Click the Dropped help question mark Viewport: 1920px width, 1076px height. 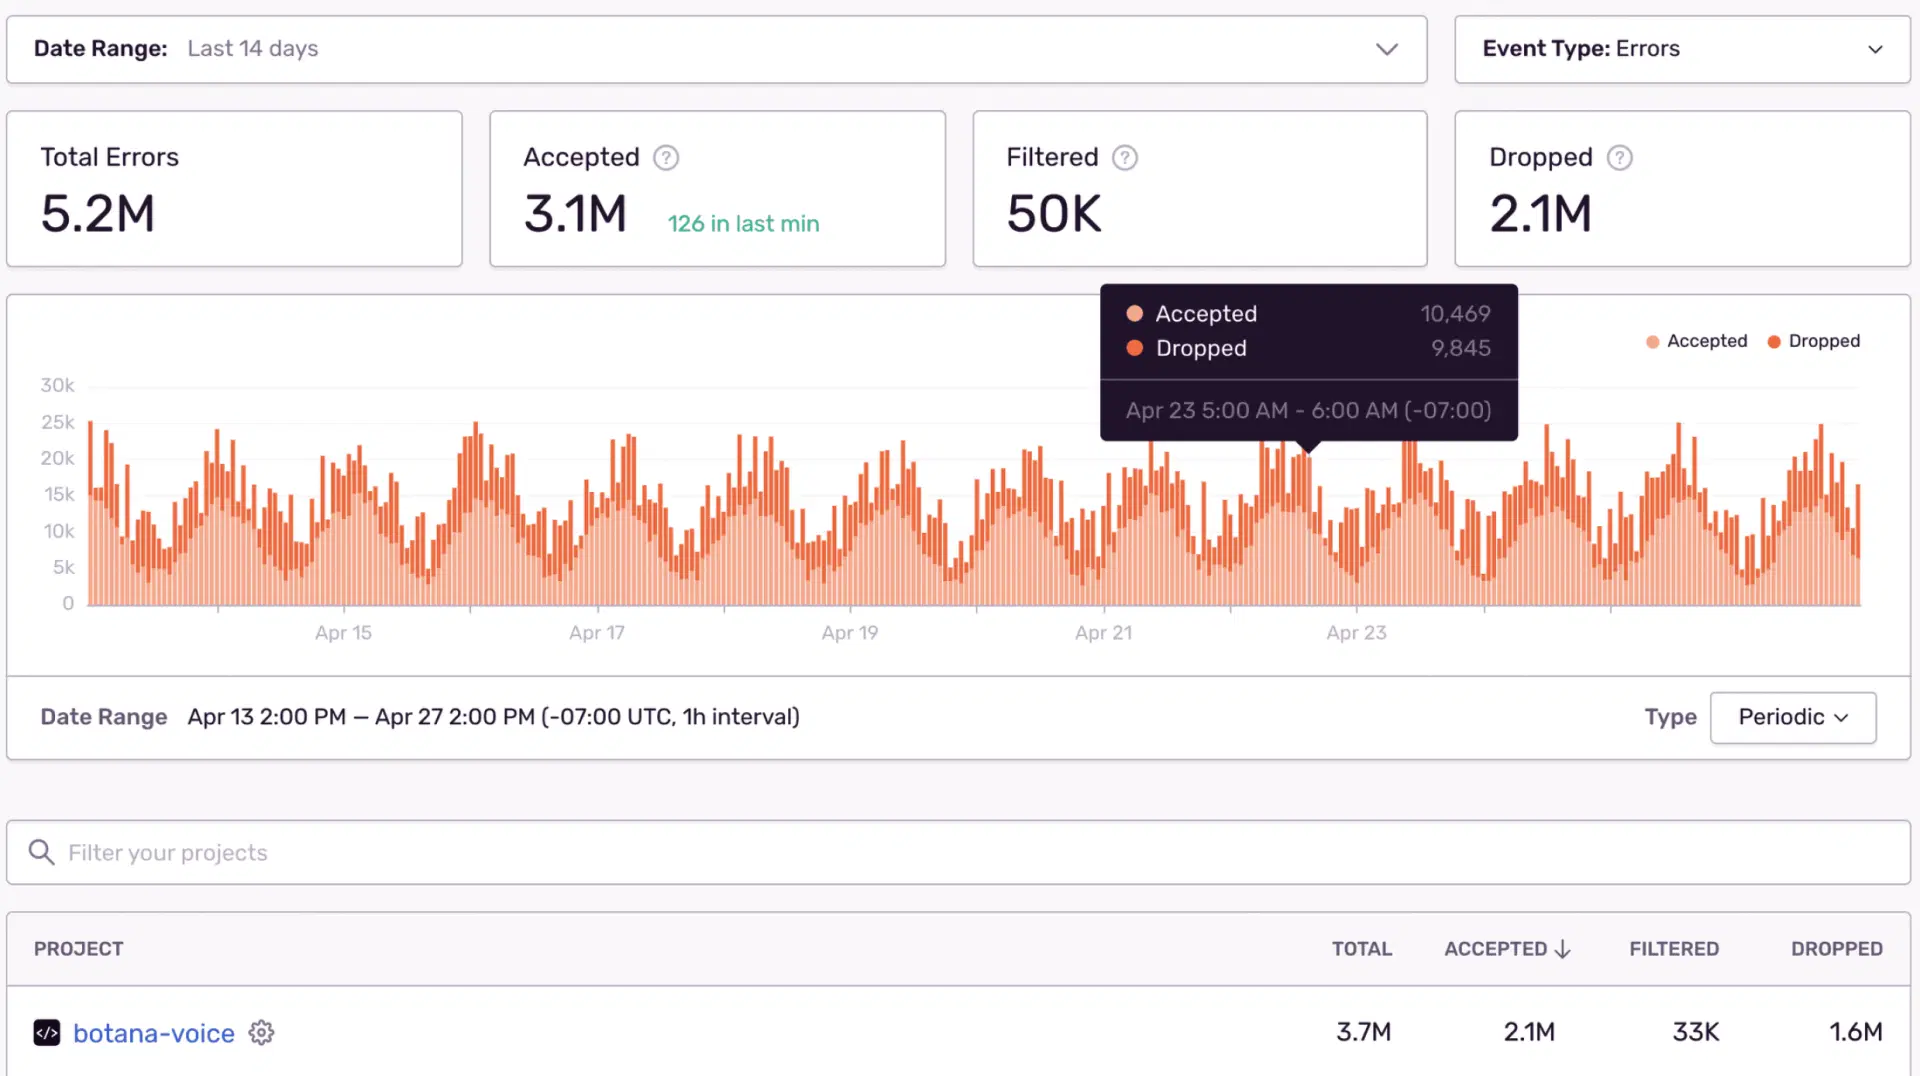[x=1620, y=157]
